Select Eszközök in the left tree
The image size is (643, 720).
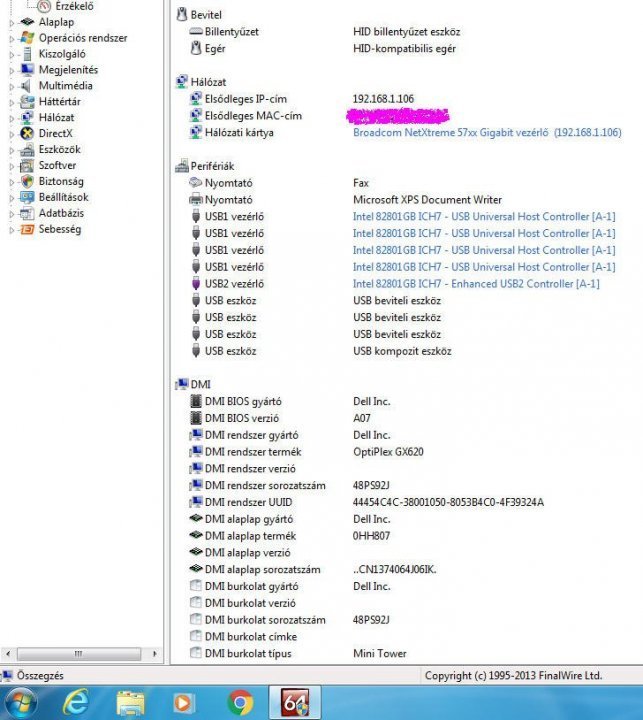pos(60,149)
